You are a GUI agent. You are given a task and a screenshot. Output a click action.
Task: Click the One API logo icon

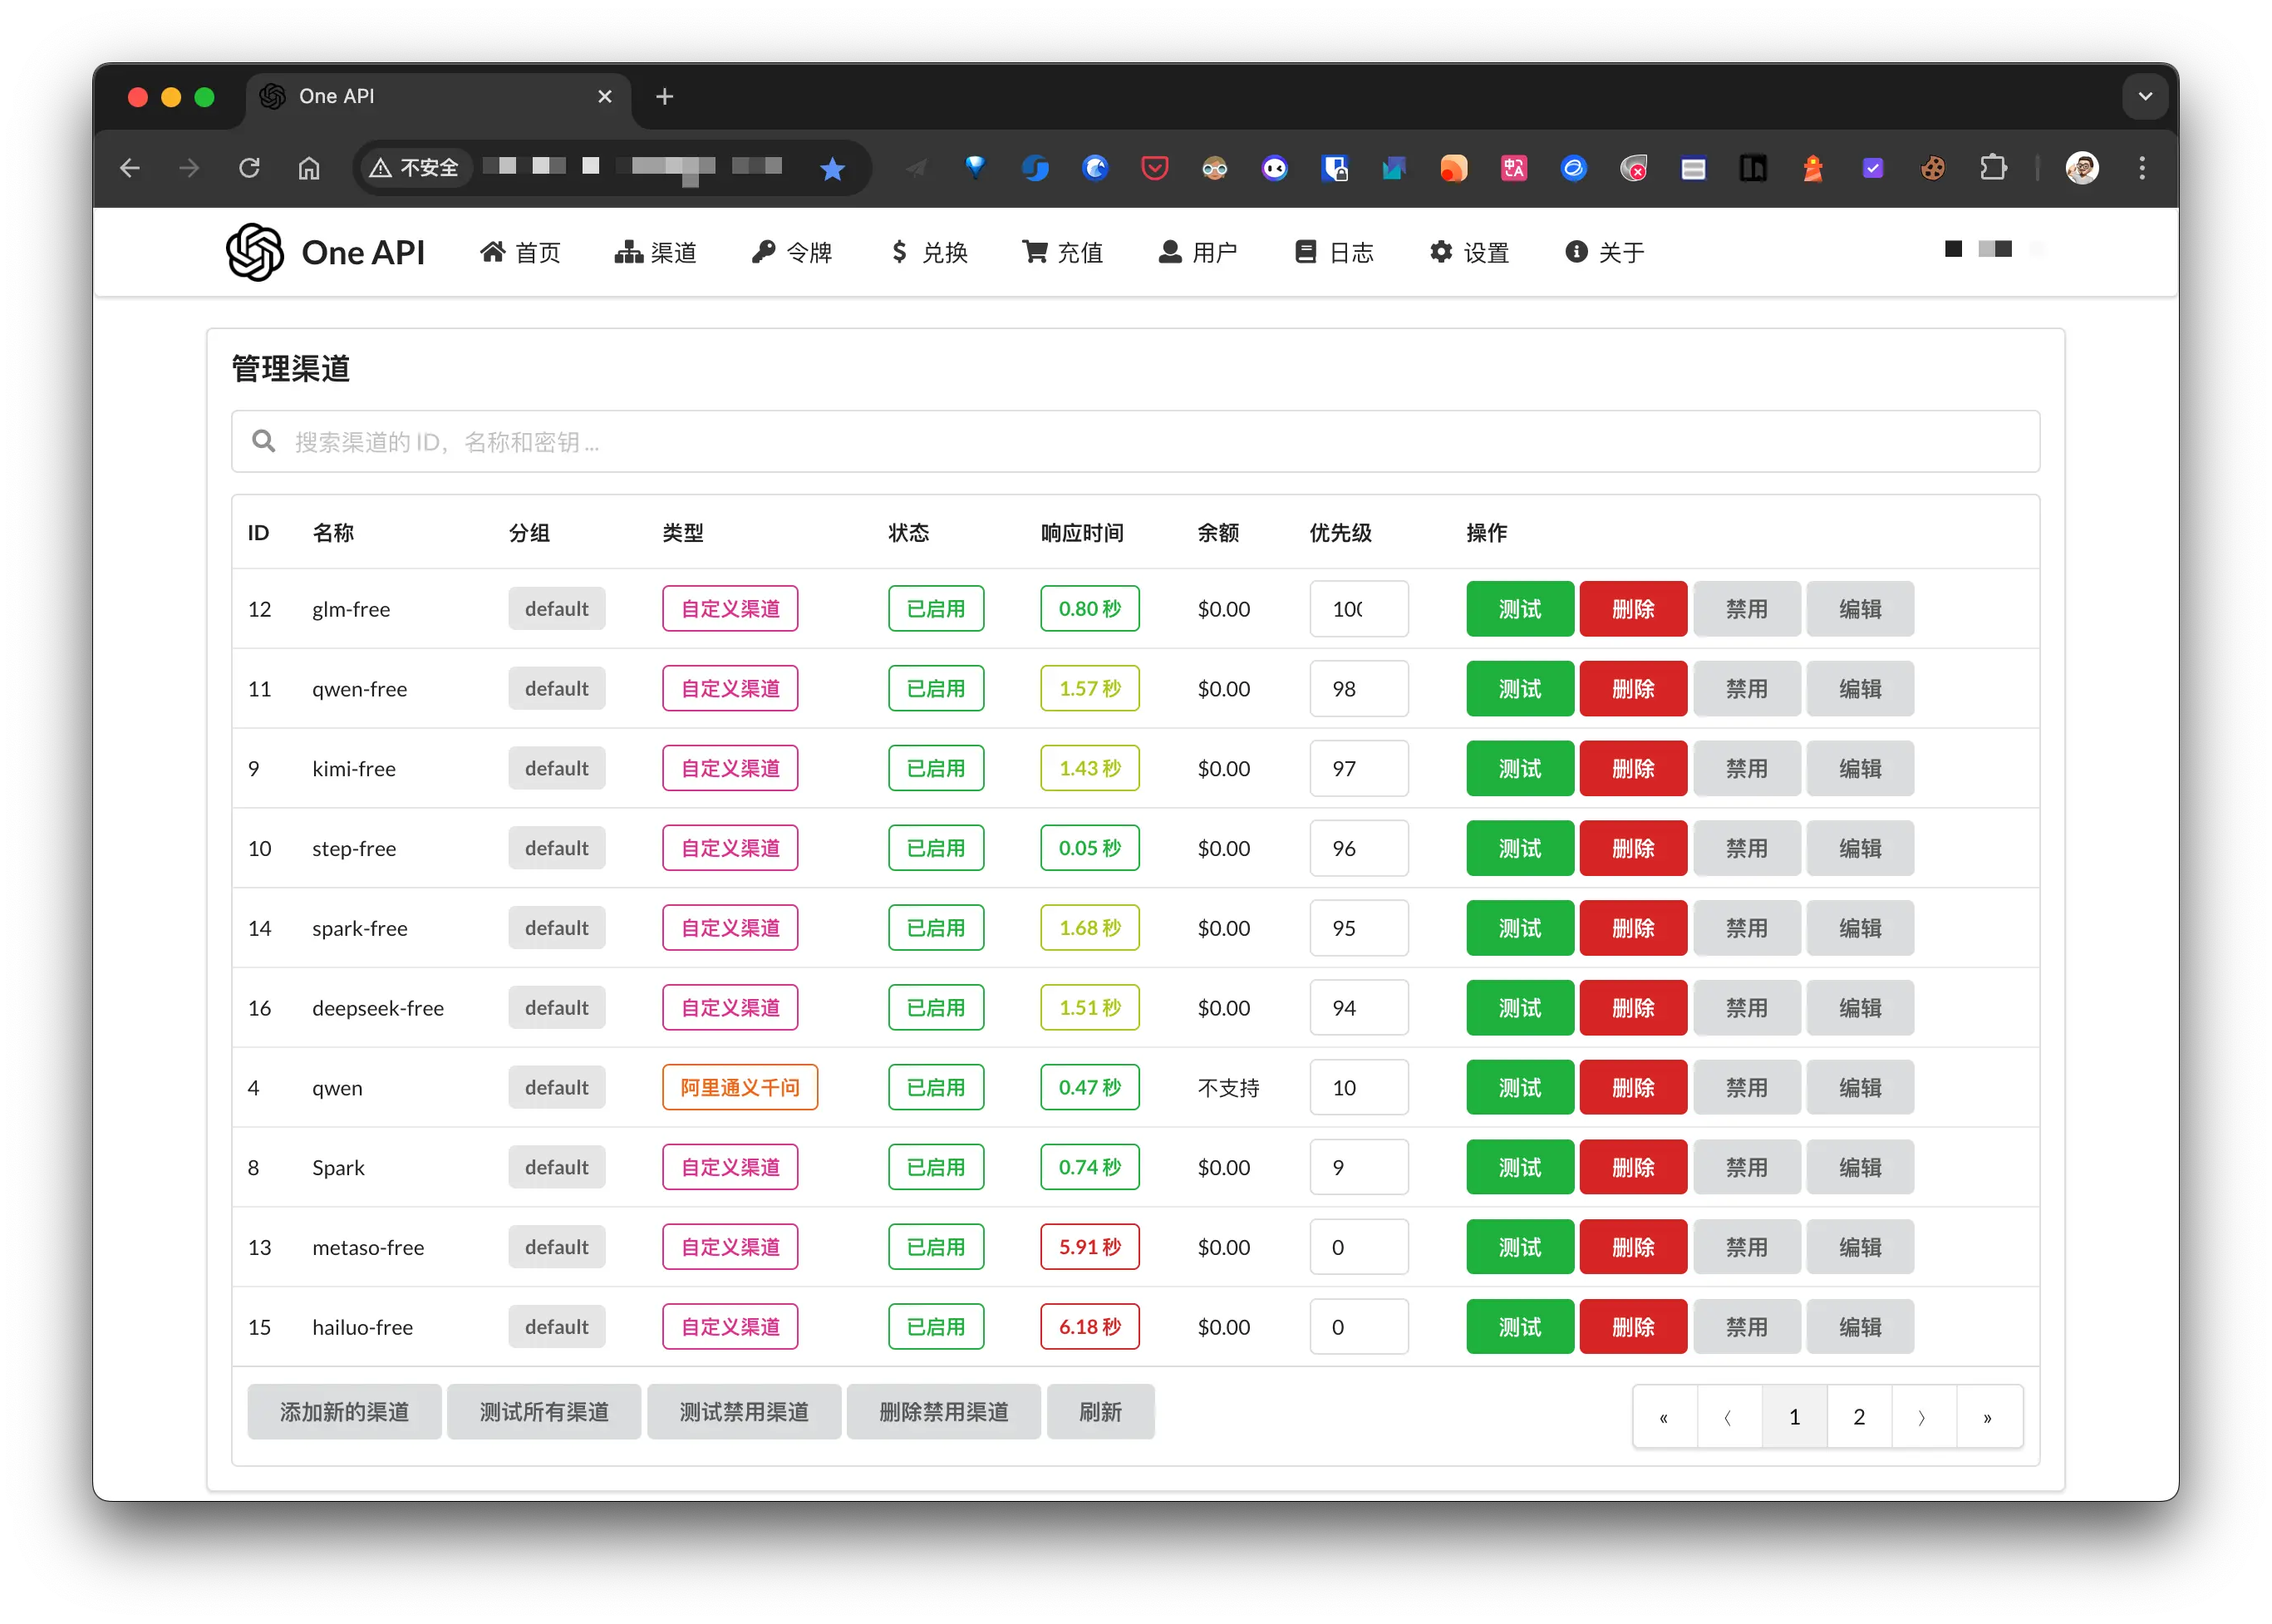click(255, 252)
